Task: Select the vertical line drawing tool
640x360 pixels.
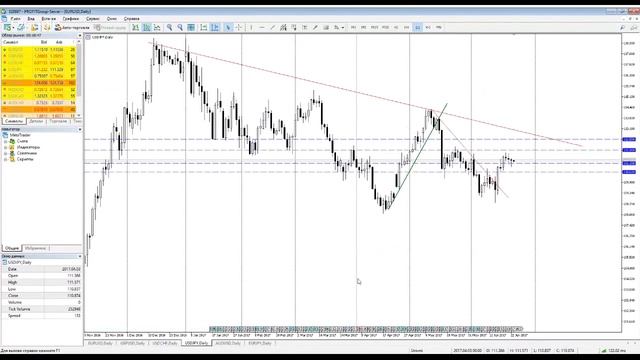Action: pyautogui.click(x=251, y=27)
